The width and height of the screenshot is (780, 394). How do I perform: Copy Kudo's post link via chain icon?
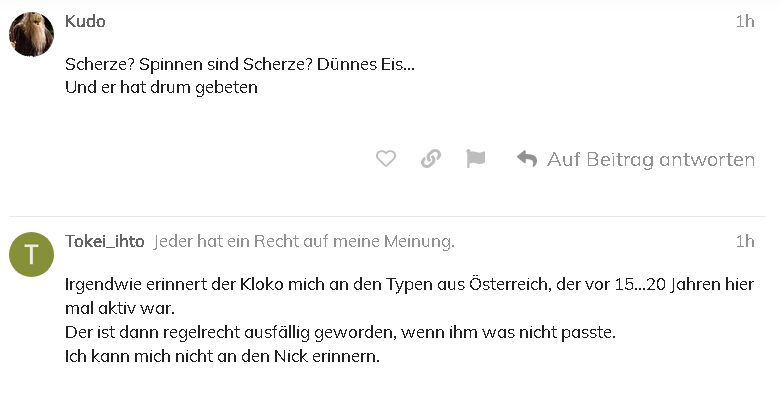pyautogui.click(x=431, y=159)
